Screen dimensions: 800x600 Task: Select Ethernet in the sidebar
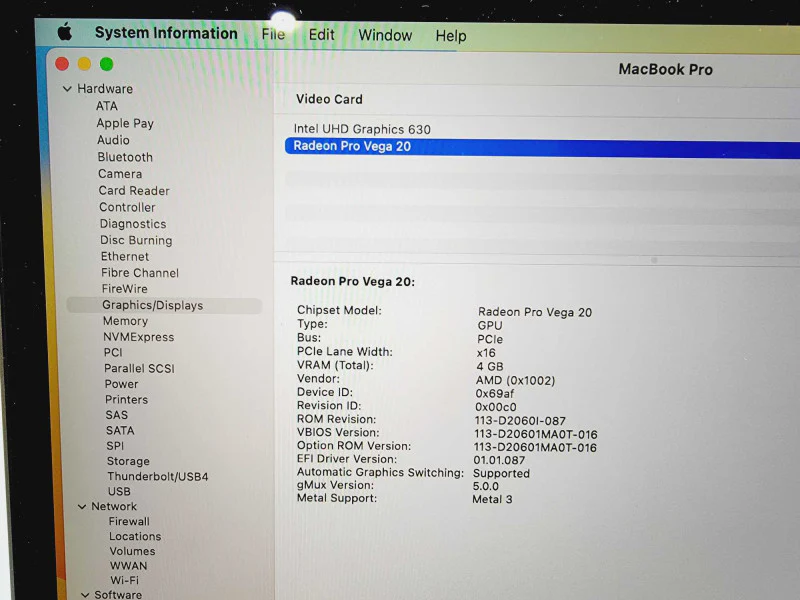coord(124,257)
